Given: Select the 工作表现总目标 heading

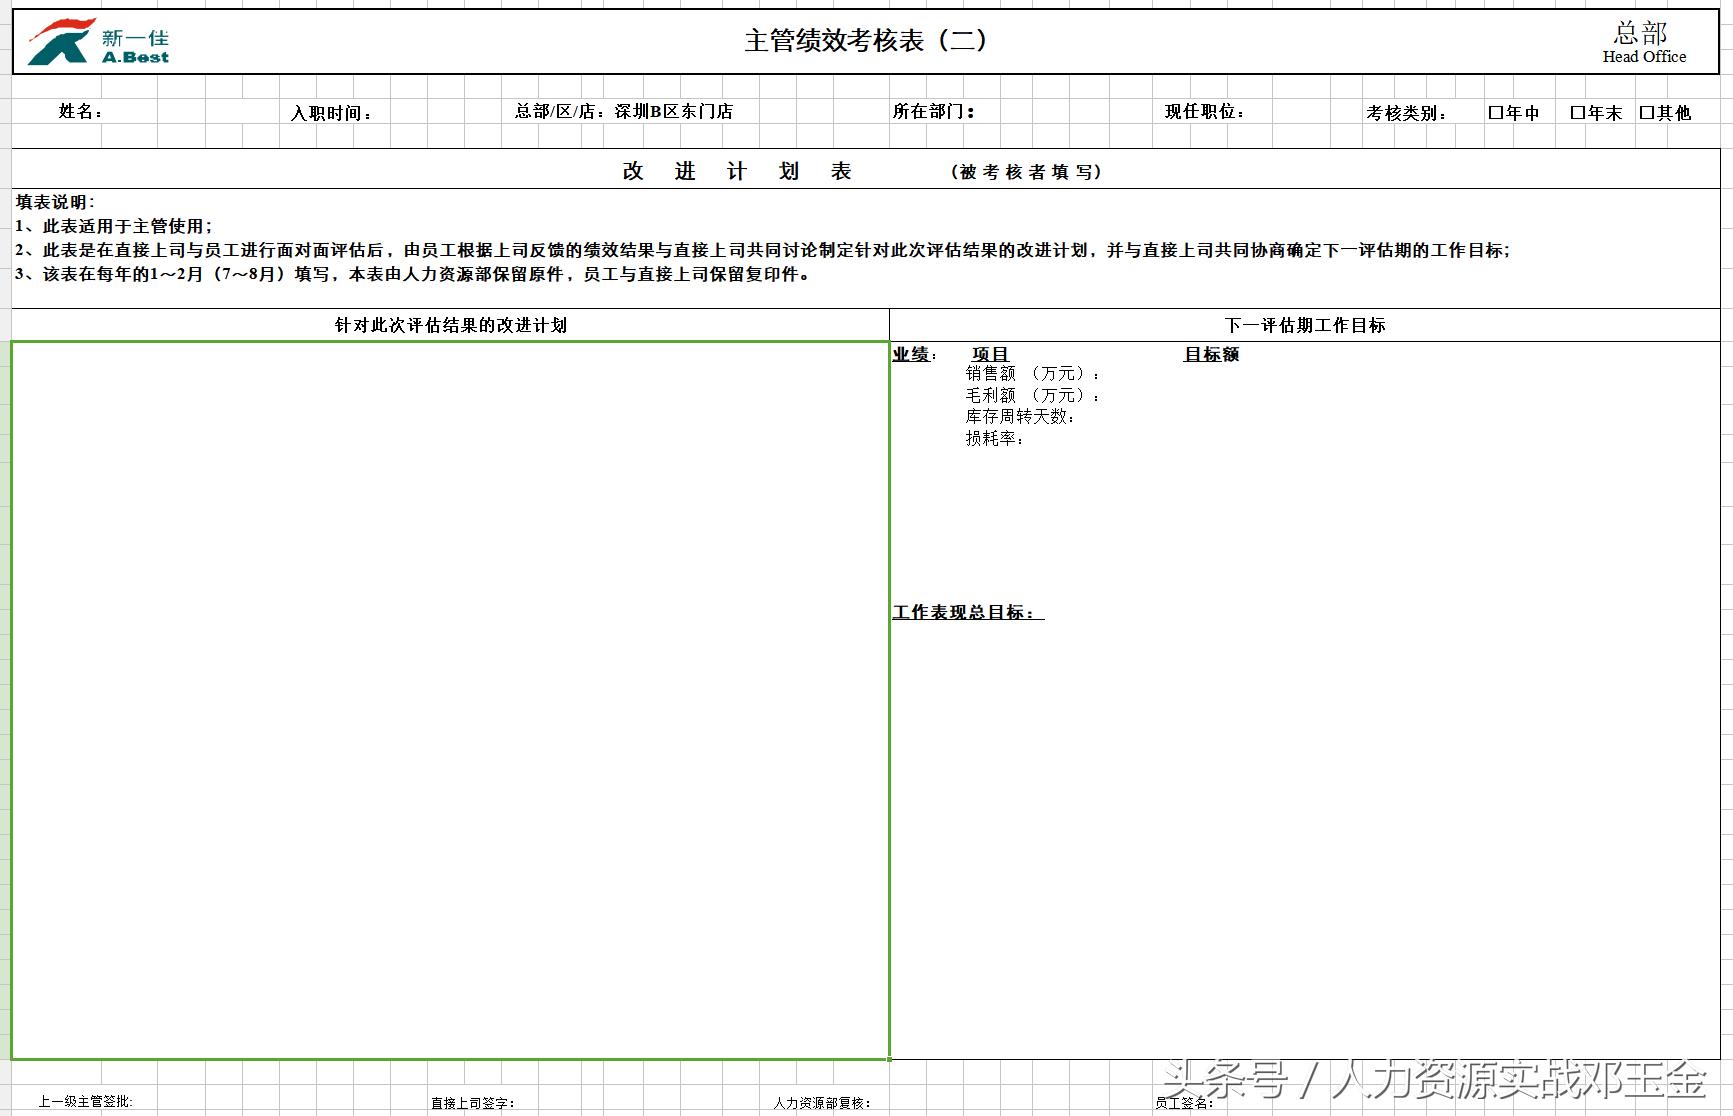Looking at the screenshot, I should [963, 611].
